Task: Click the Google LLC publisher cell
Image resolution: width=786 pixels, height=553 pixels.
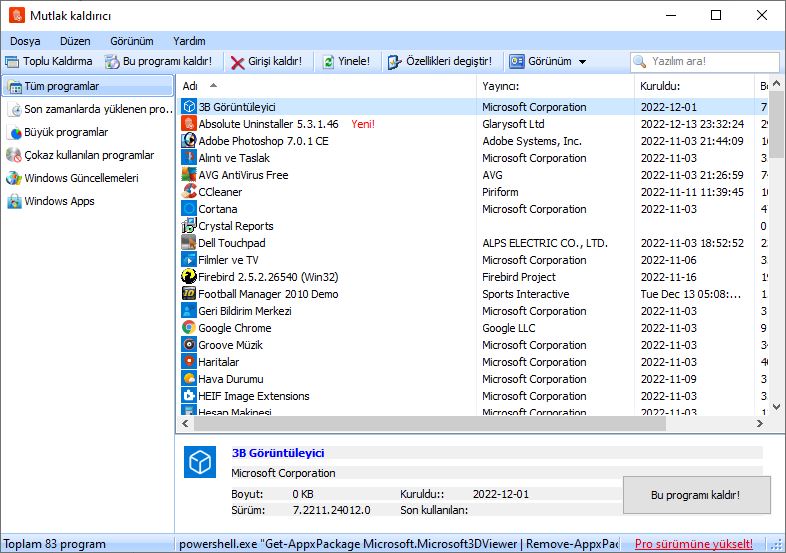Action: click(509, 328)
